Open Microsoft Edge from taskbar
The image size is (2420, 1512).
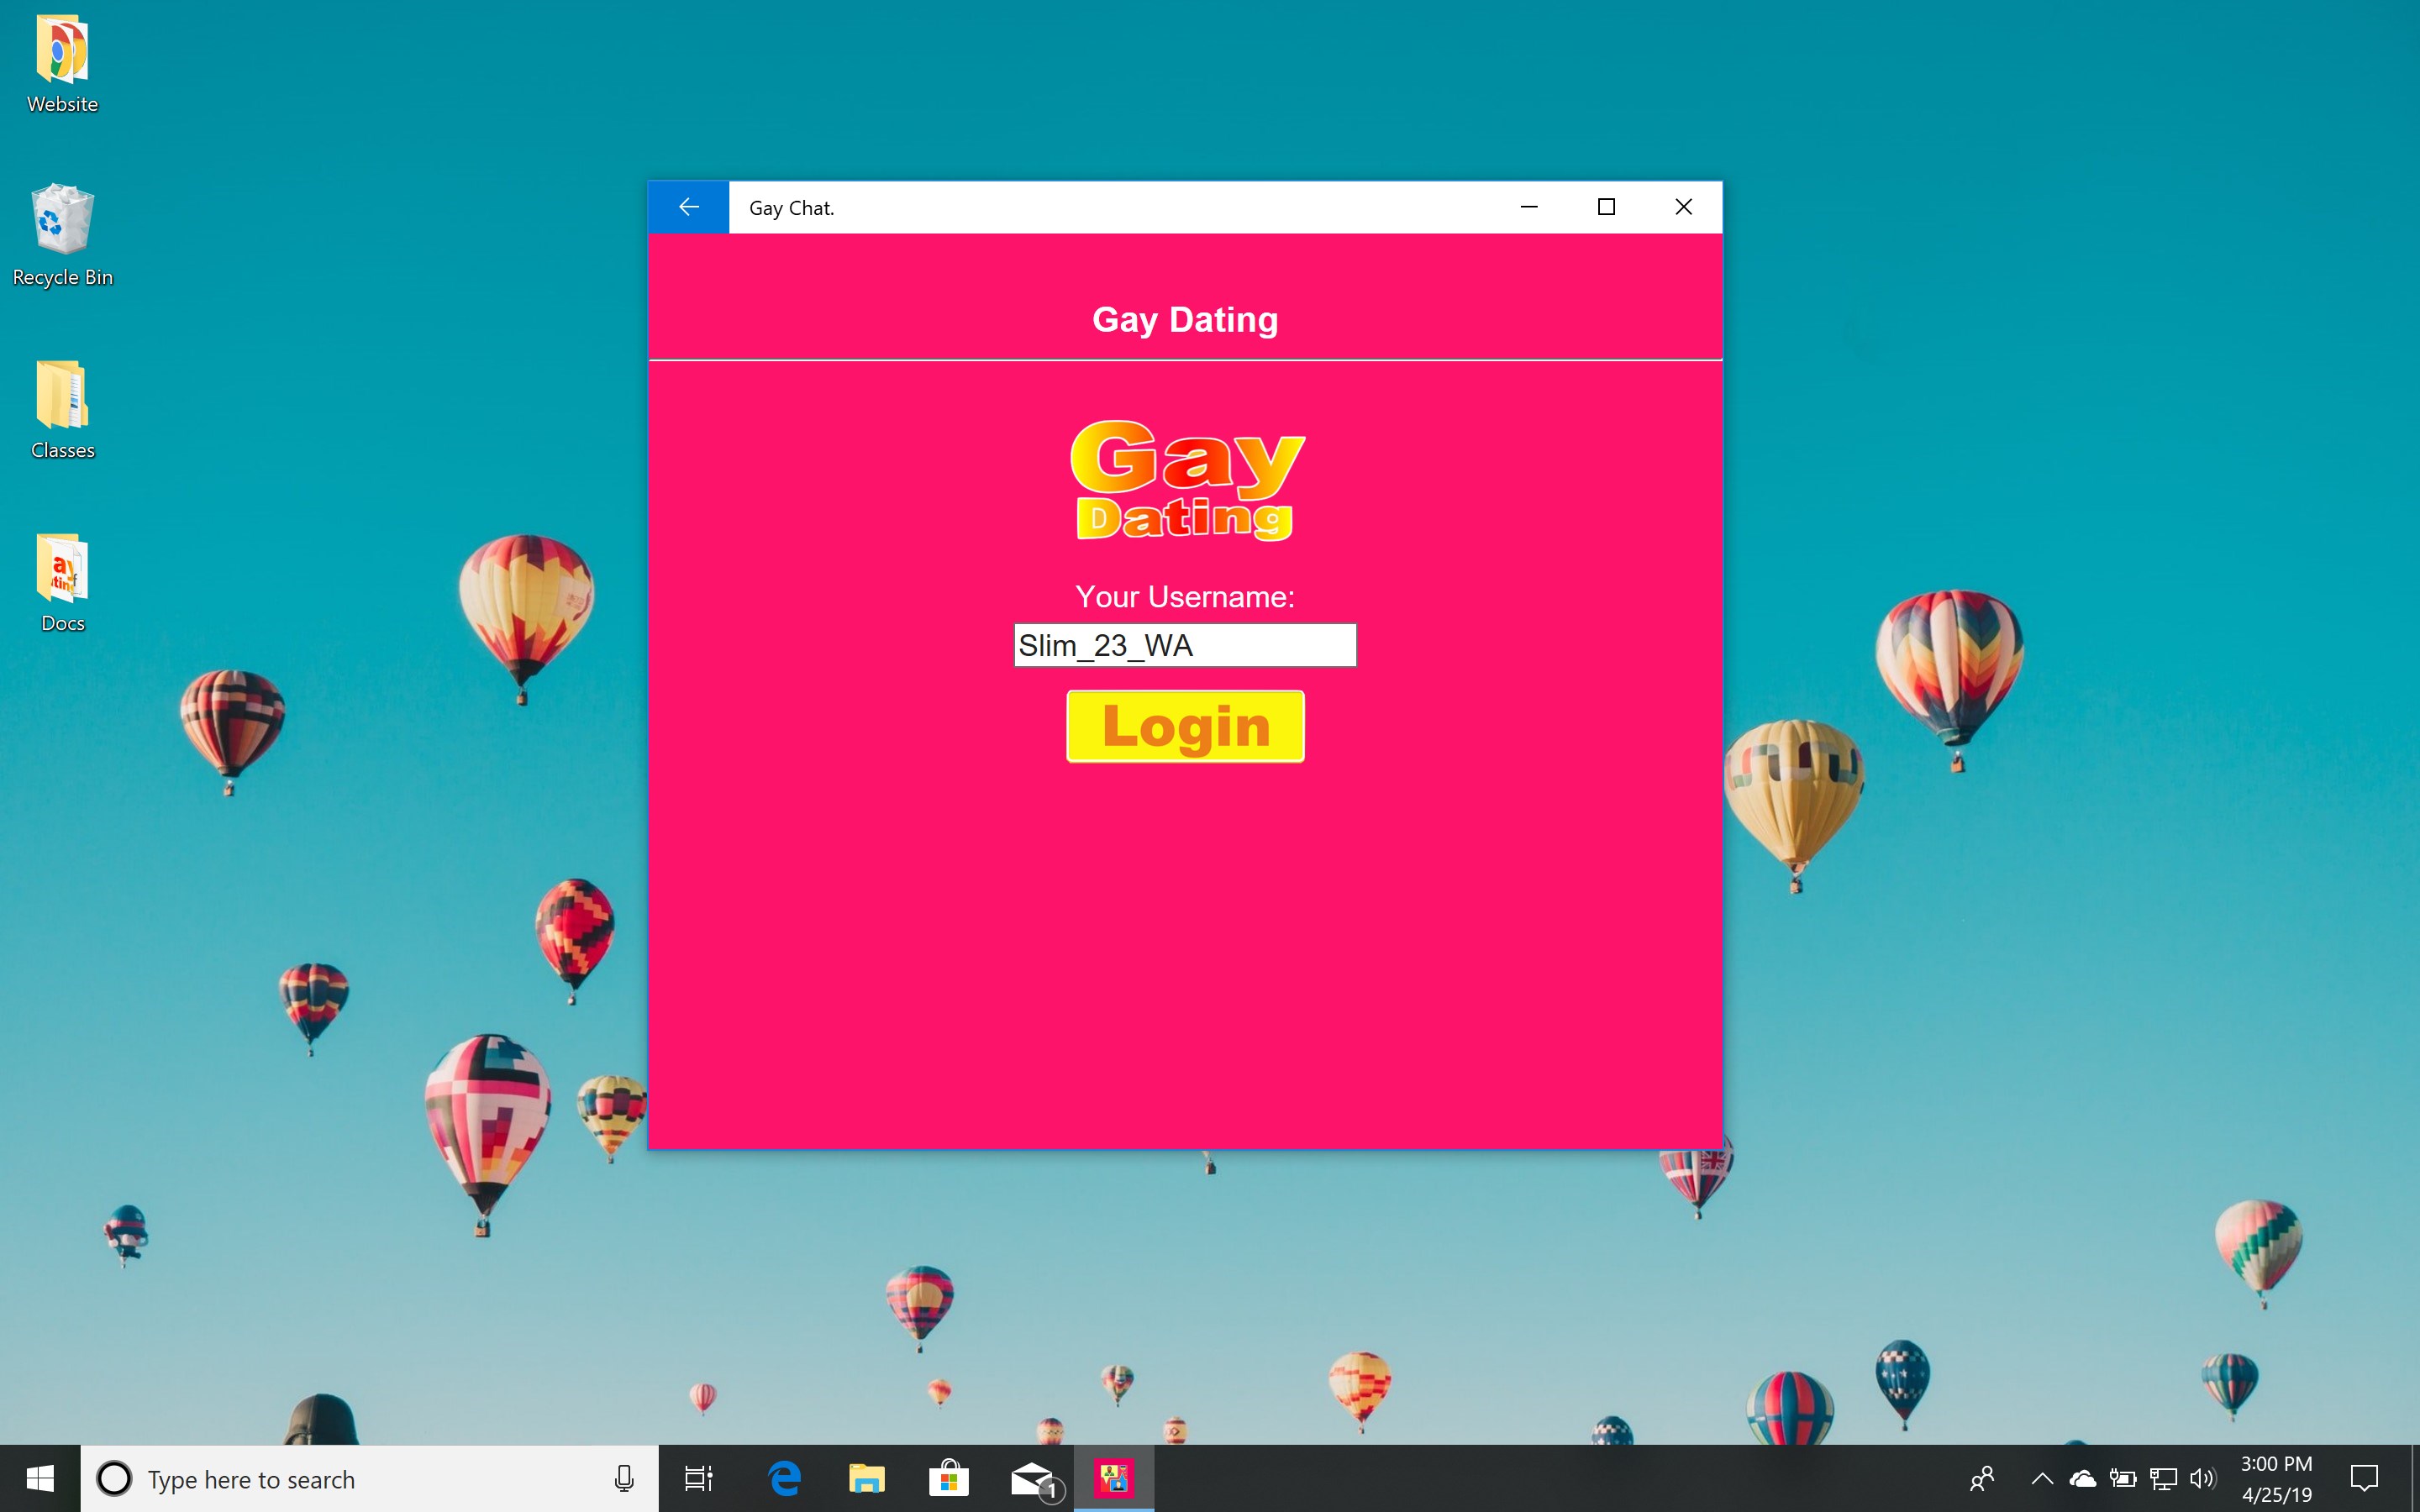click(x=785, y=1478)
